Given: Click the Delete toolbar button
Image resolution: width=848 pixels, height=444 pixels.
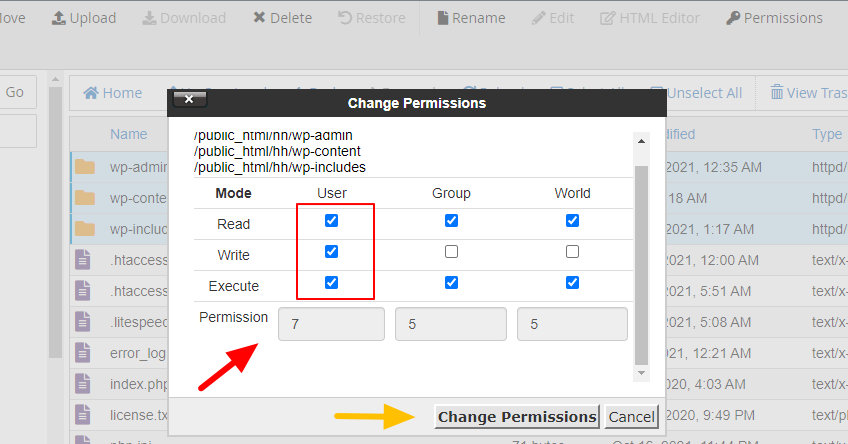Looking at the screenshot, I should [260, 18].
